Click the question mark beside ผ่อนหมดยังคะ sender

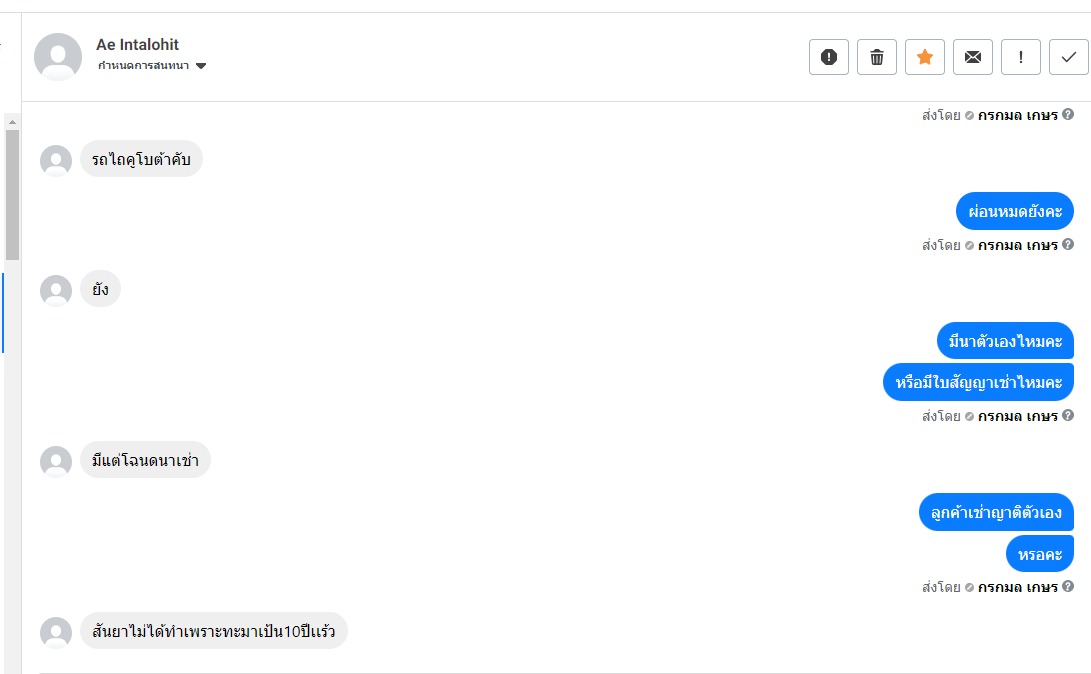point(1068,245)
